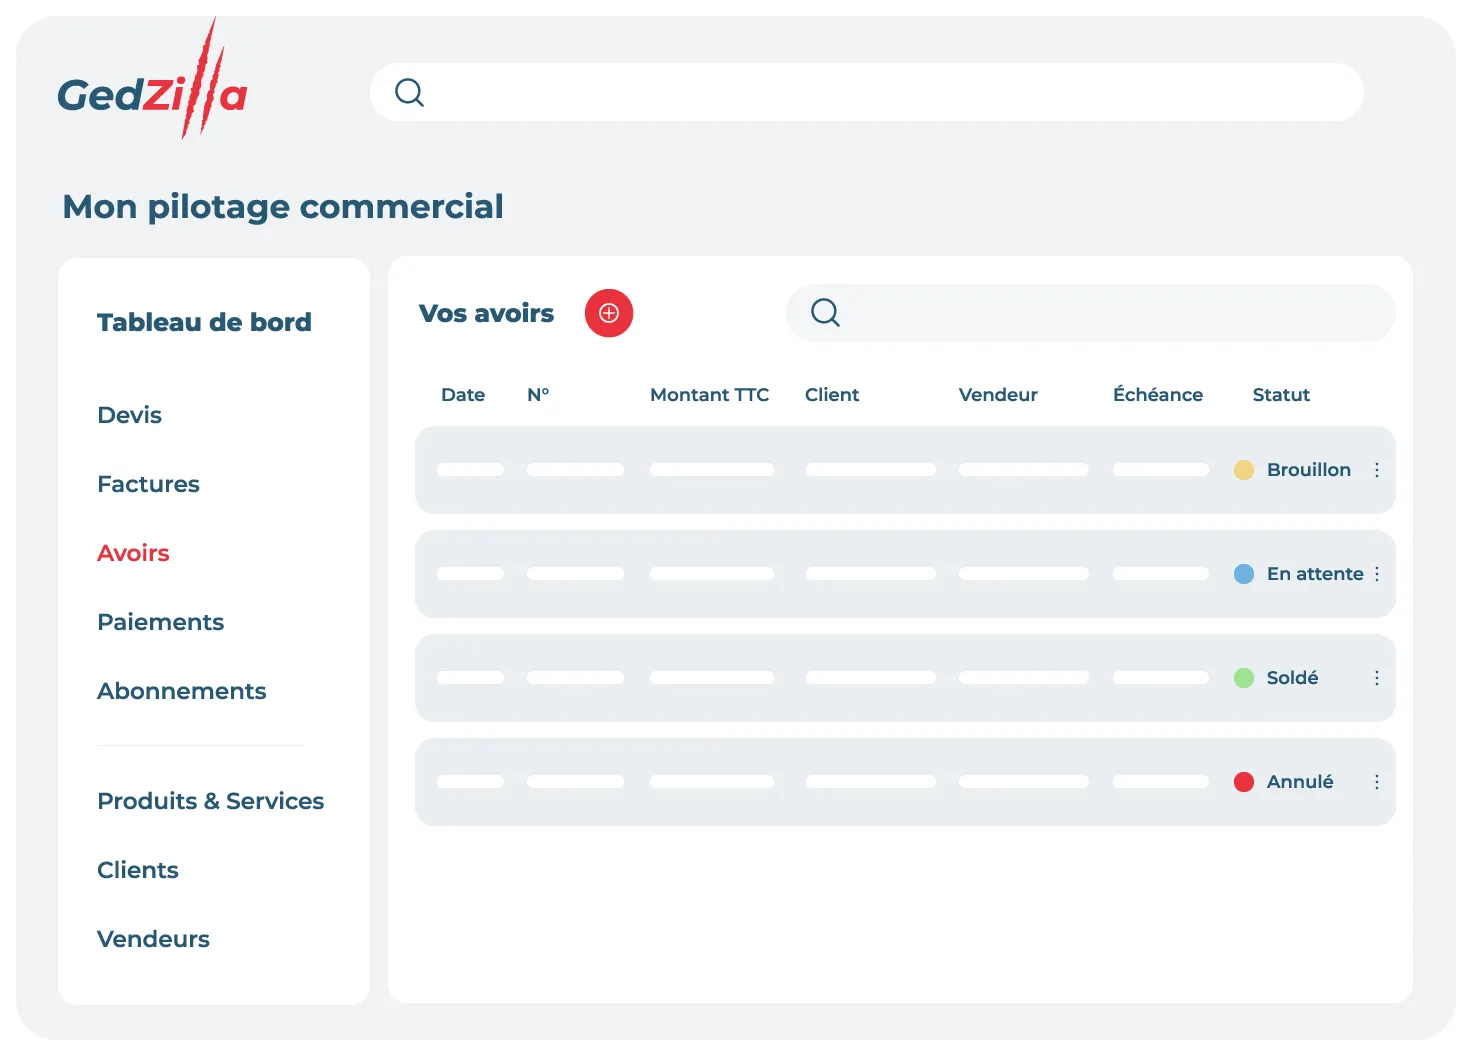Open the three-dot menu of En attente row
This screenshot has width=1472, height=1056.
[x=1377, y=574]
